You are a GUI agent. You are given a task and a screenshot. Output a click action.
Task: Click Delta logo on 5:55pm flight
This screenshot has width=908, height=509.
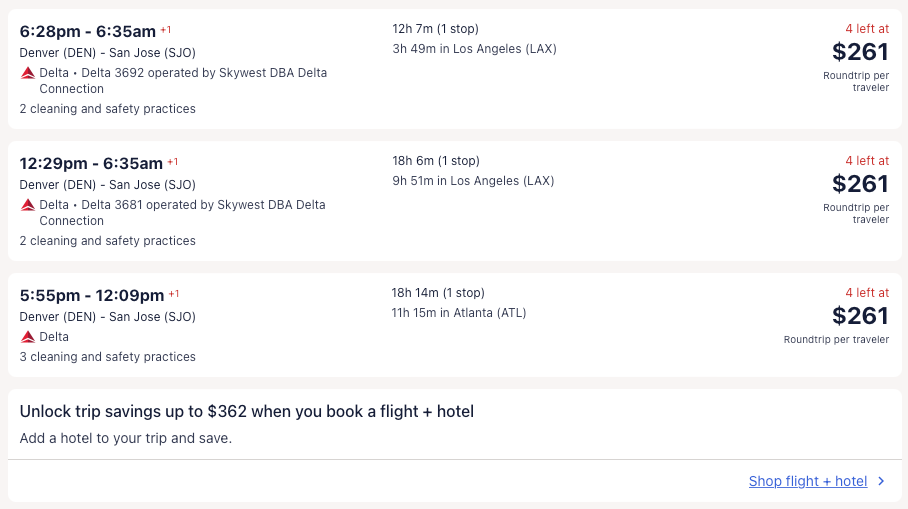[x=28, y=337]
